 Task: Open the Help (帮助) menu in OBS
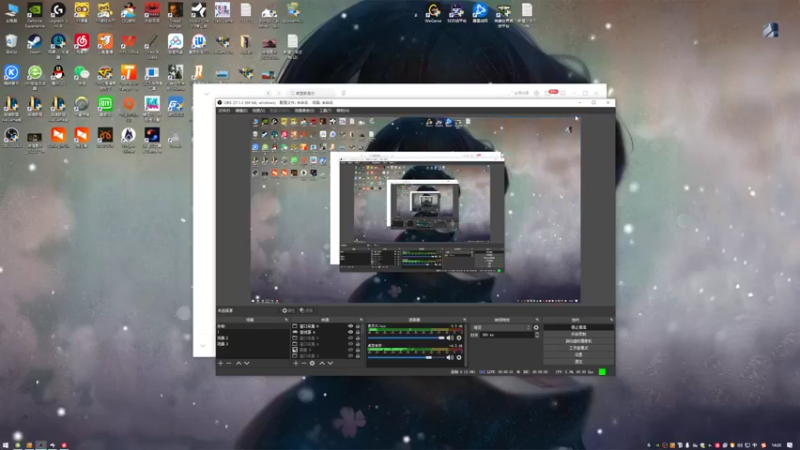[x=343, y=111]
